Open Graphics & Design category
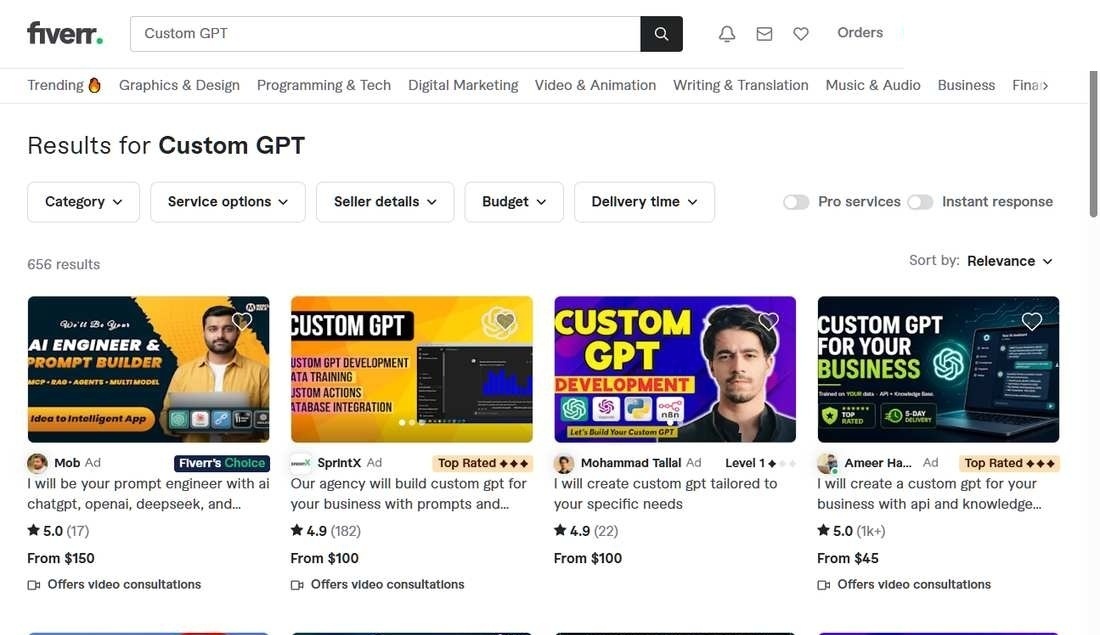Image resolution: width=1100 pixels, height=635 pixels. (179, 85)
